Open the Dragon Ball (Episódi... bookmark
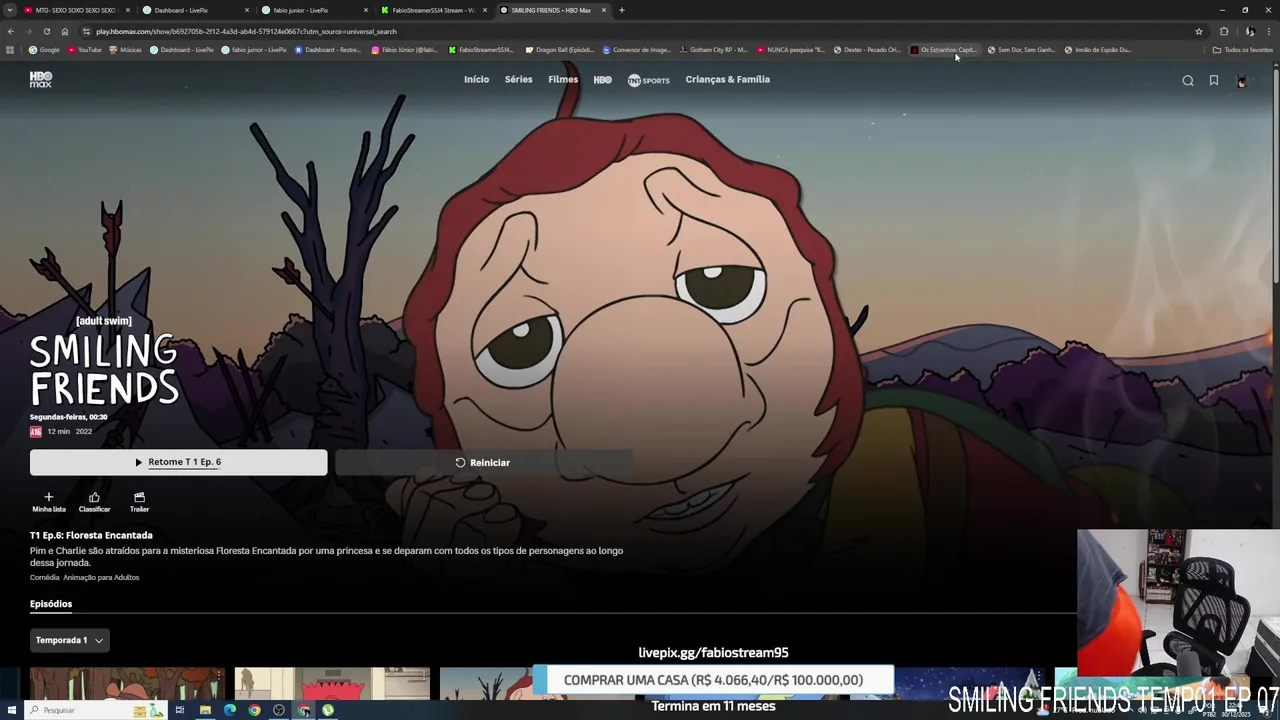Viewport: 1280px width, 720px height. point(559,50)
